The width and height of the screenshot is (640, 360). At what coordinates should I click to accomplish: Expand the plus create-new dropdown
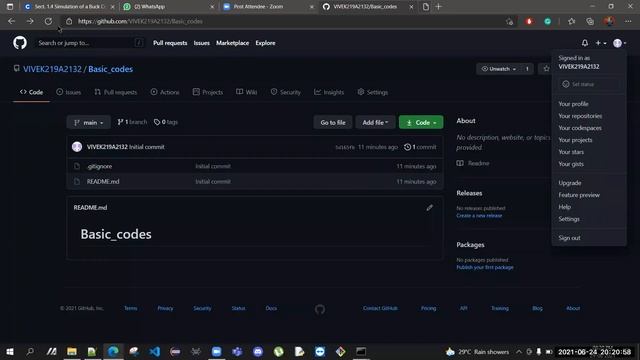600,43
